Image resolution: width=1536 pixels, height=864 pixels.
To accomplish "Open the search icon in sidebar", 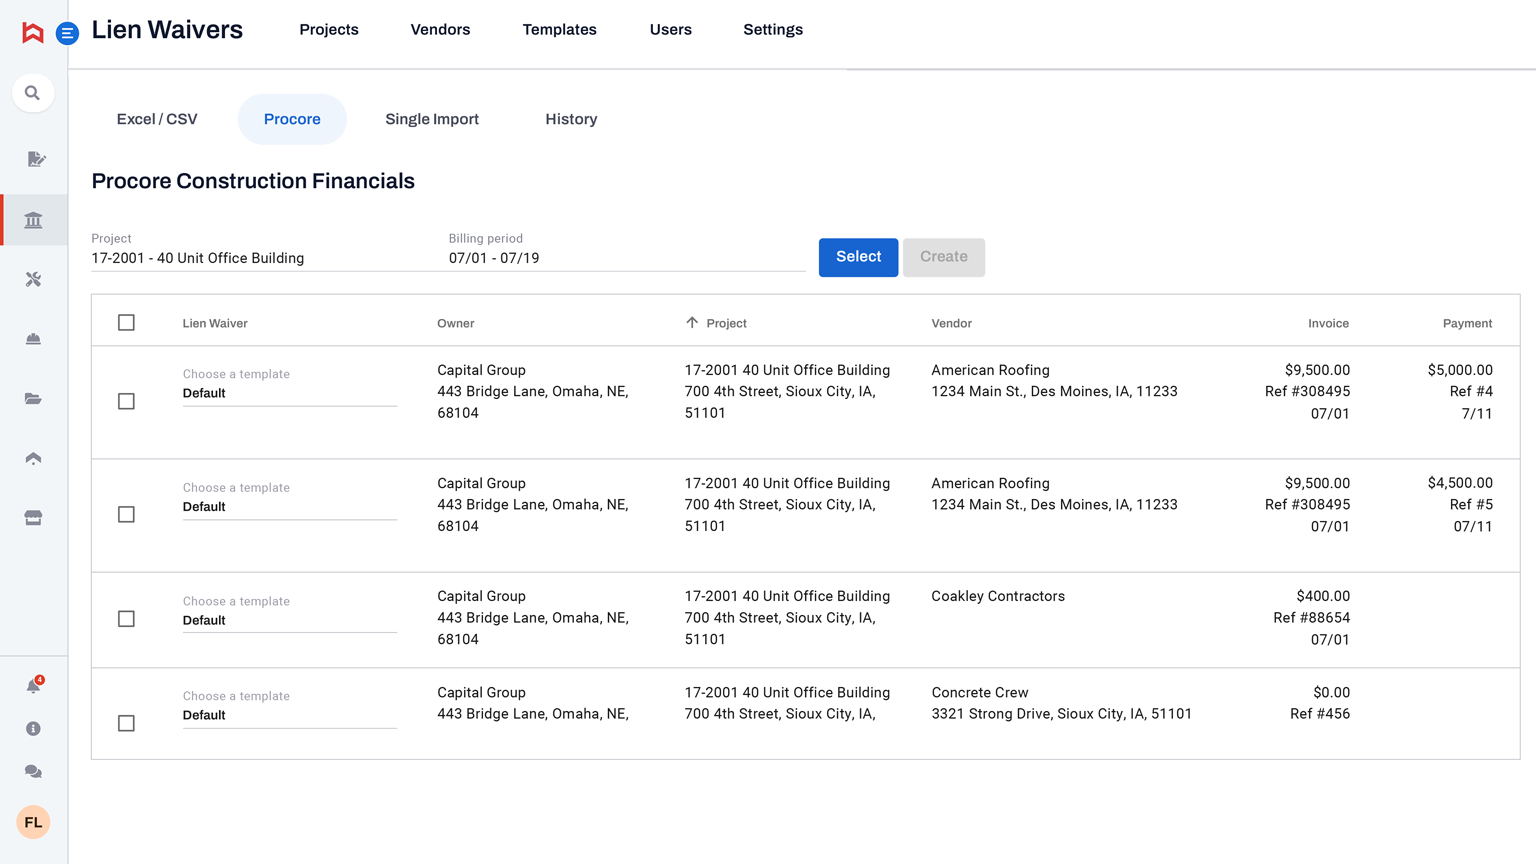I will coord(33,93).
